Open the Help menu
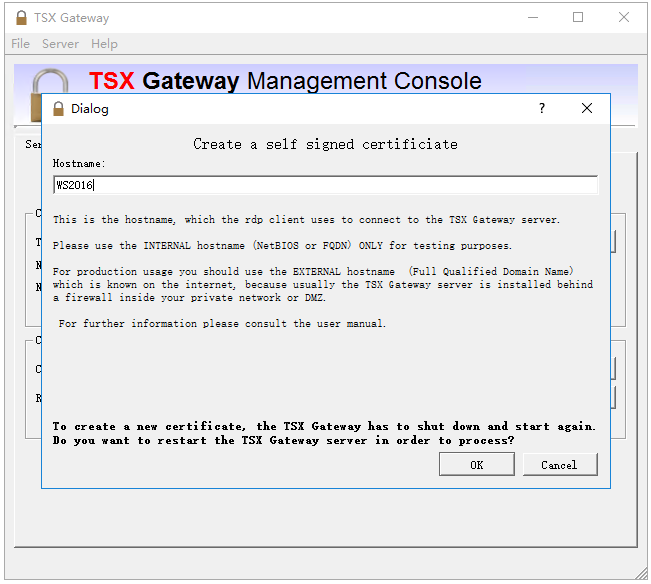The width and height of the screenshot is (651, 584). (104, 44)
